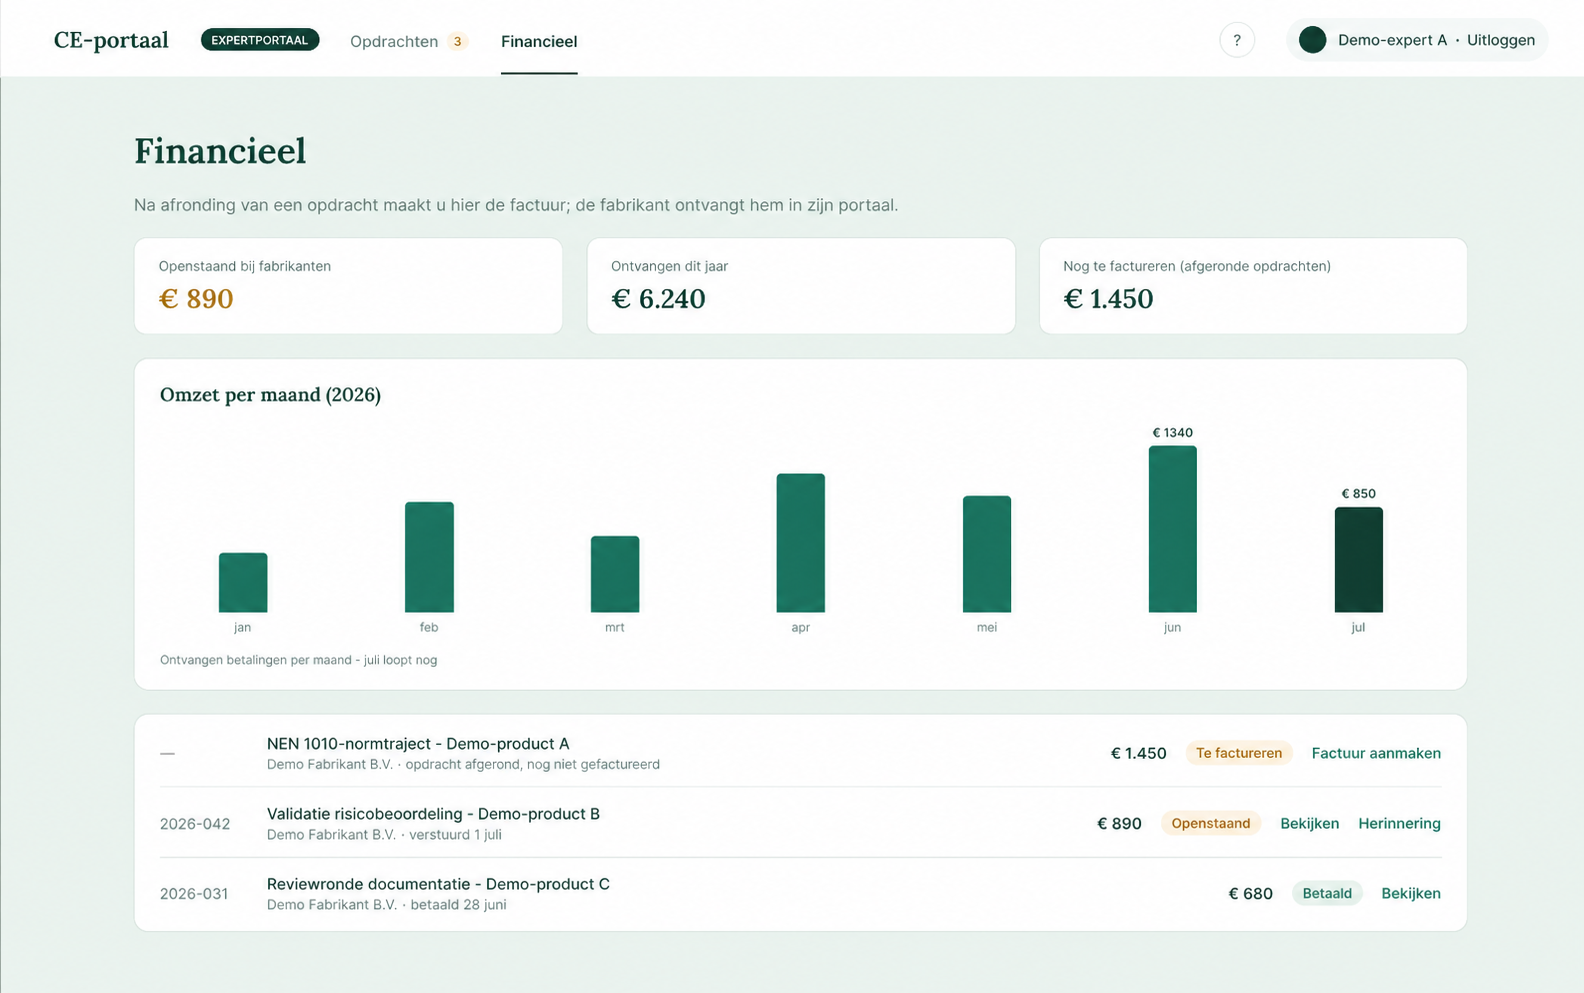
Task: Click the mei revenue bar
Action: [x=987, y=554]
